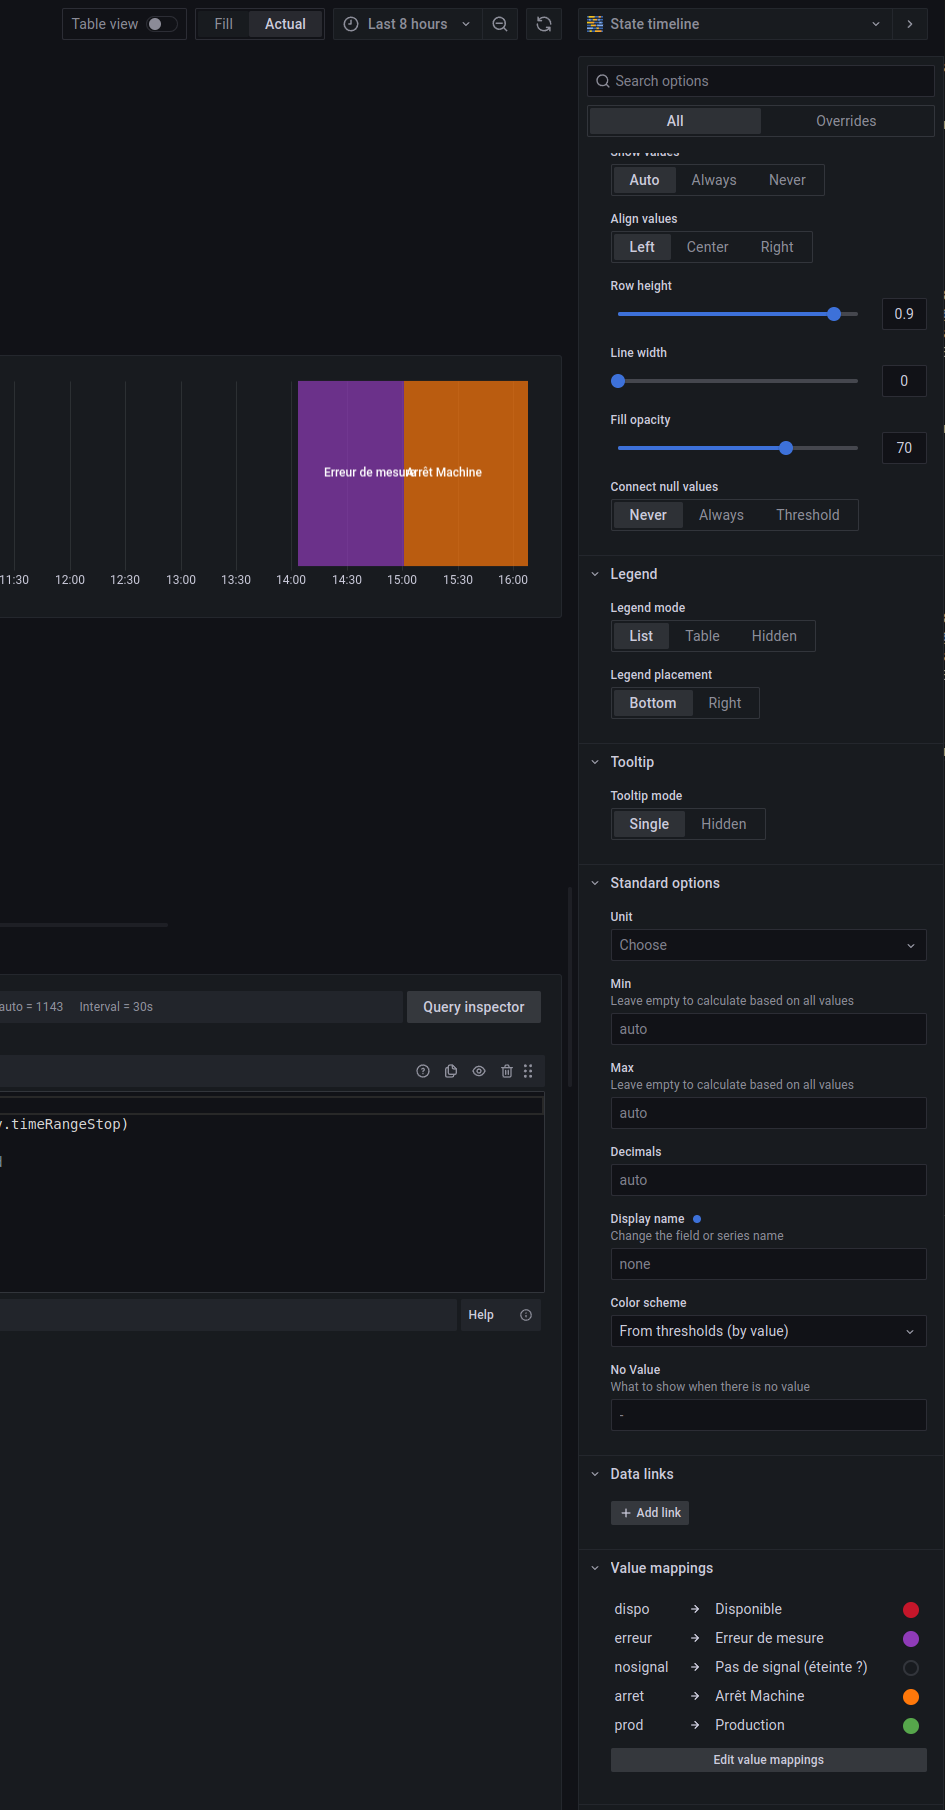This screenshot has width=945, height=1810.
Task: Click the No Value input field
Action: [768, 1415]
